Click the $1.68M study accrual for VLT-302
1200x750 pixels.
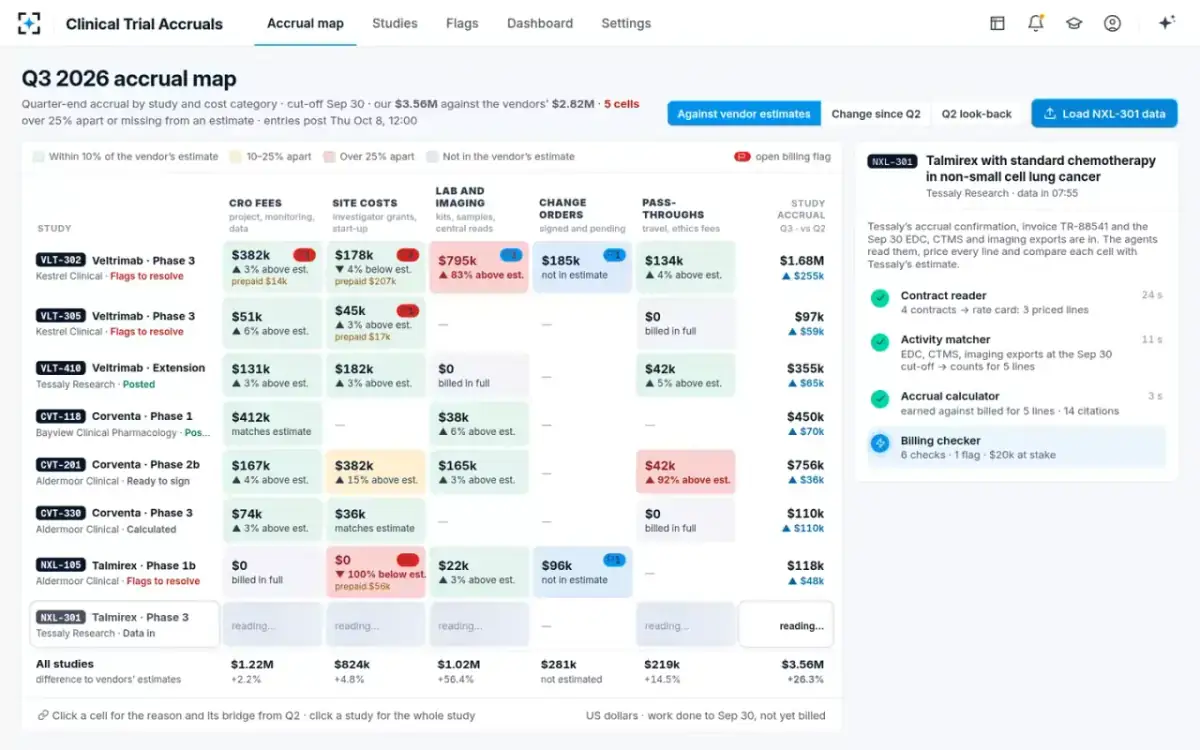[x=802, y=260]
